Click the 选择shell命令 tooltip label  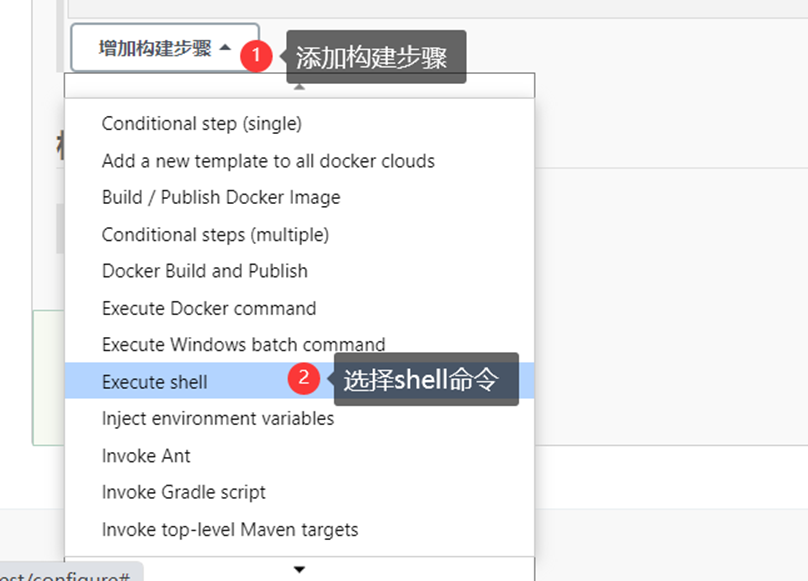click(426, 380)
